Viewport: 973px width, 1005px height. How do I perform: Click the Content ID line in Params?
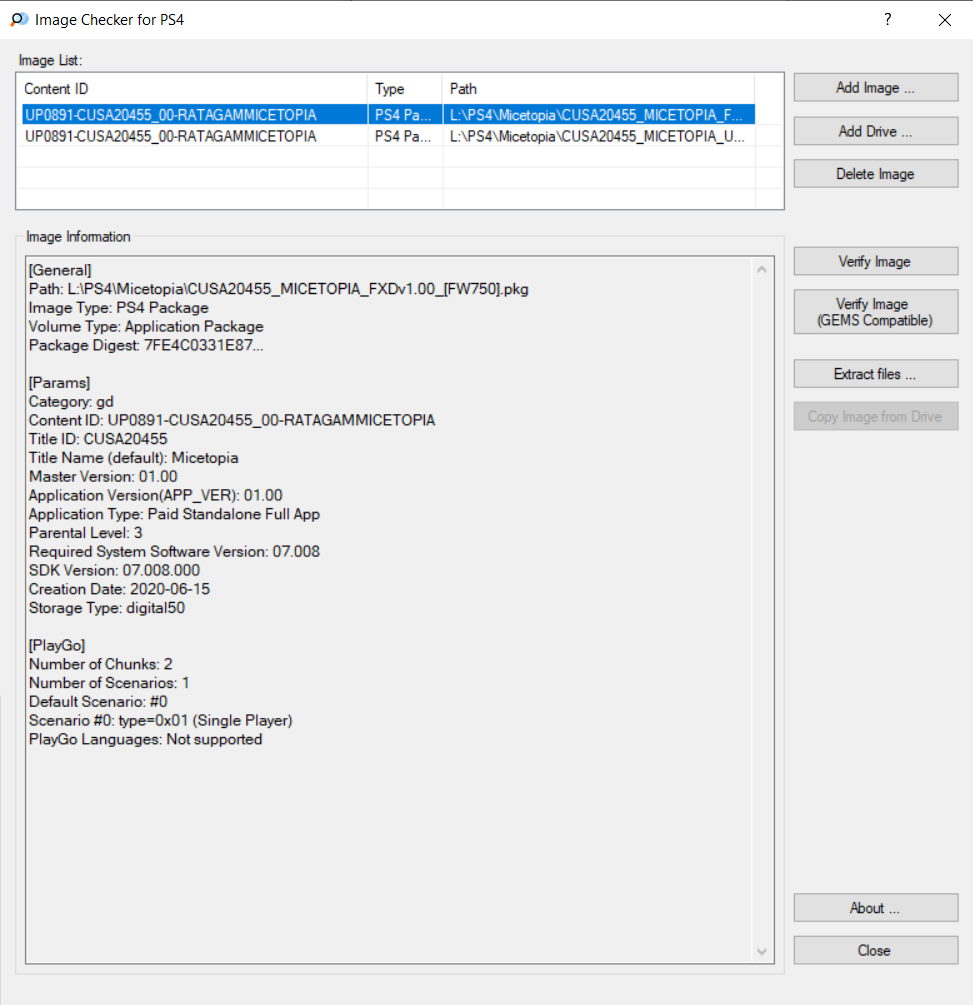click(232, 420)
